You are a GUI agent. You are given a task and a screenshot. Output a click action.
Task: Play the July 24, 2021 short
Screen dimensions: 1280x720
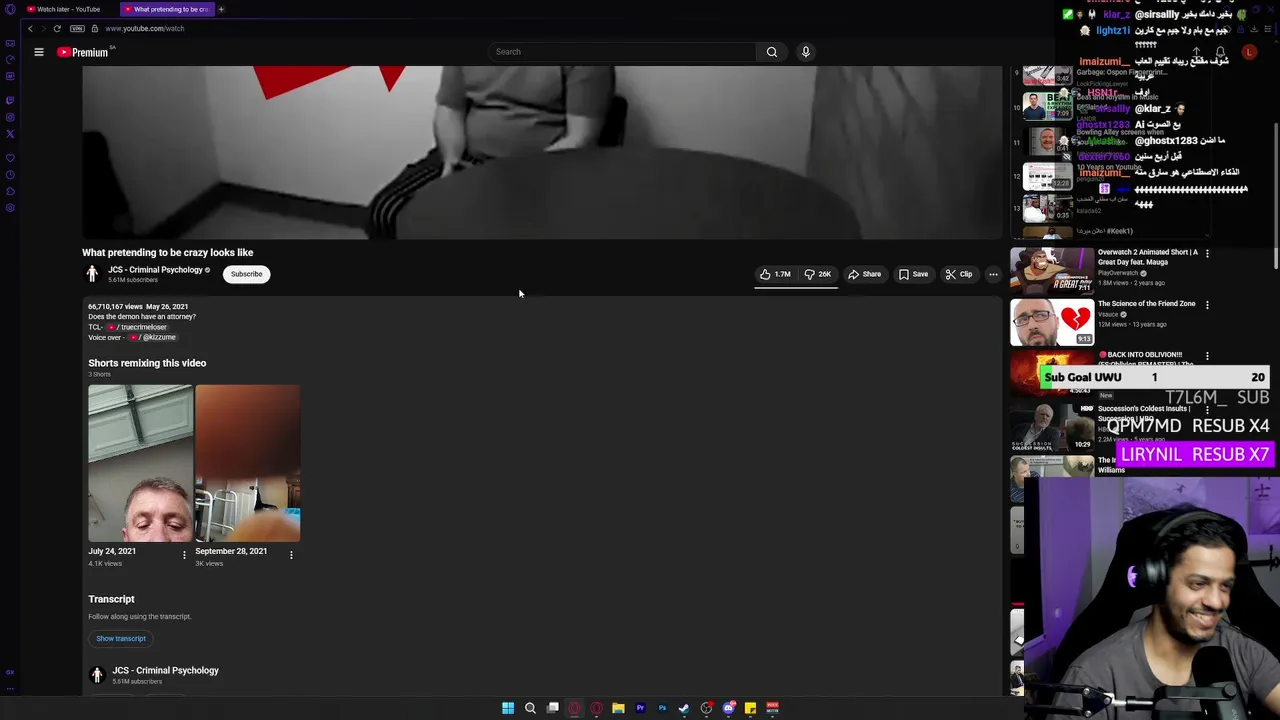(140, 463)
